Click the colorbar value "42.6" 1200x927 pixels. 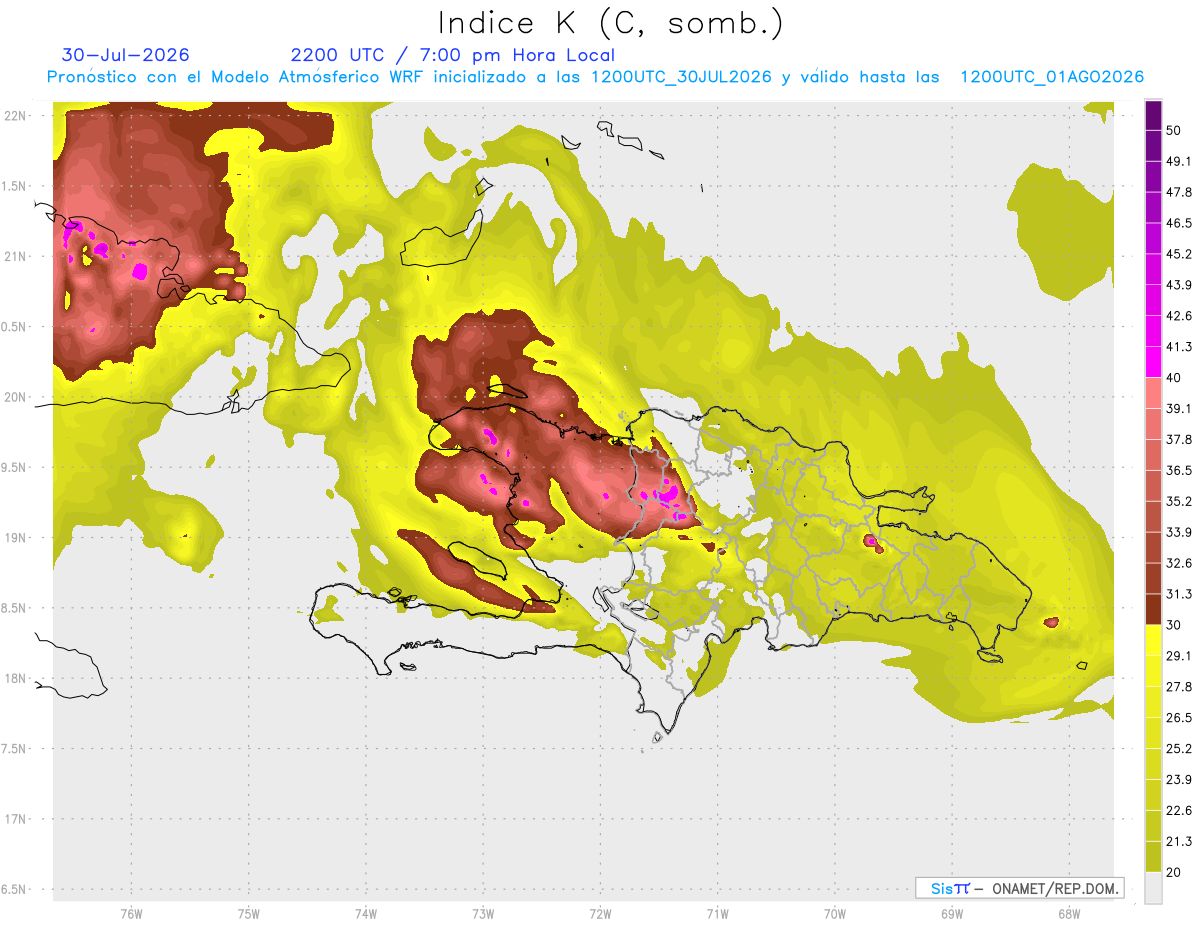click(x=1179, y=316)
